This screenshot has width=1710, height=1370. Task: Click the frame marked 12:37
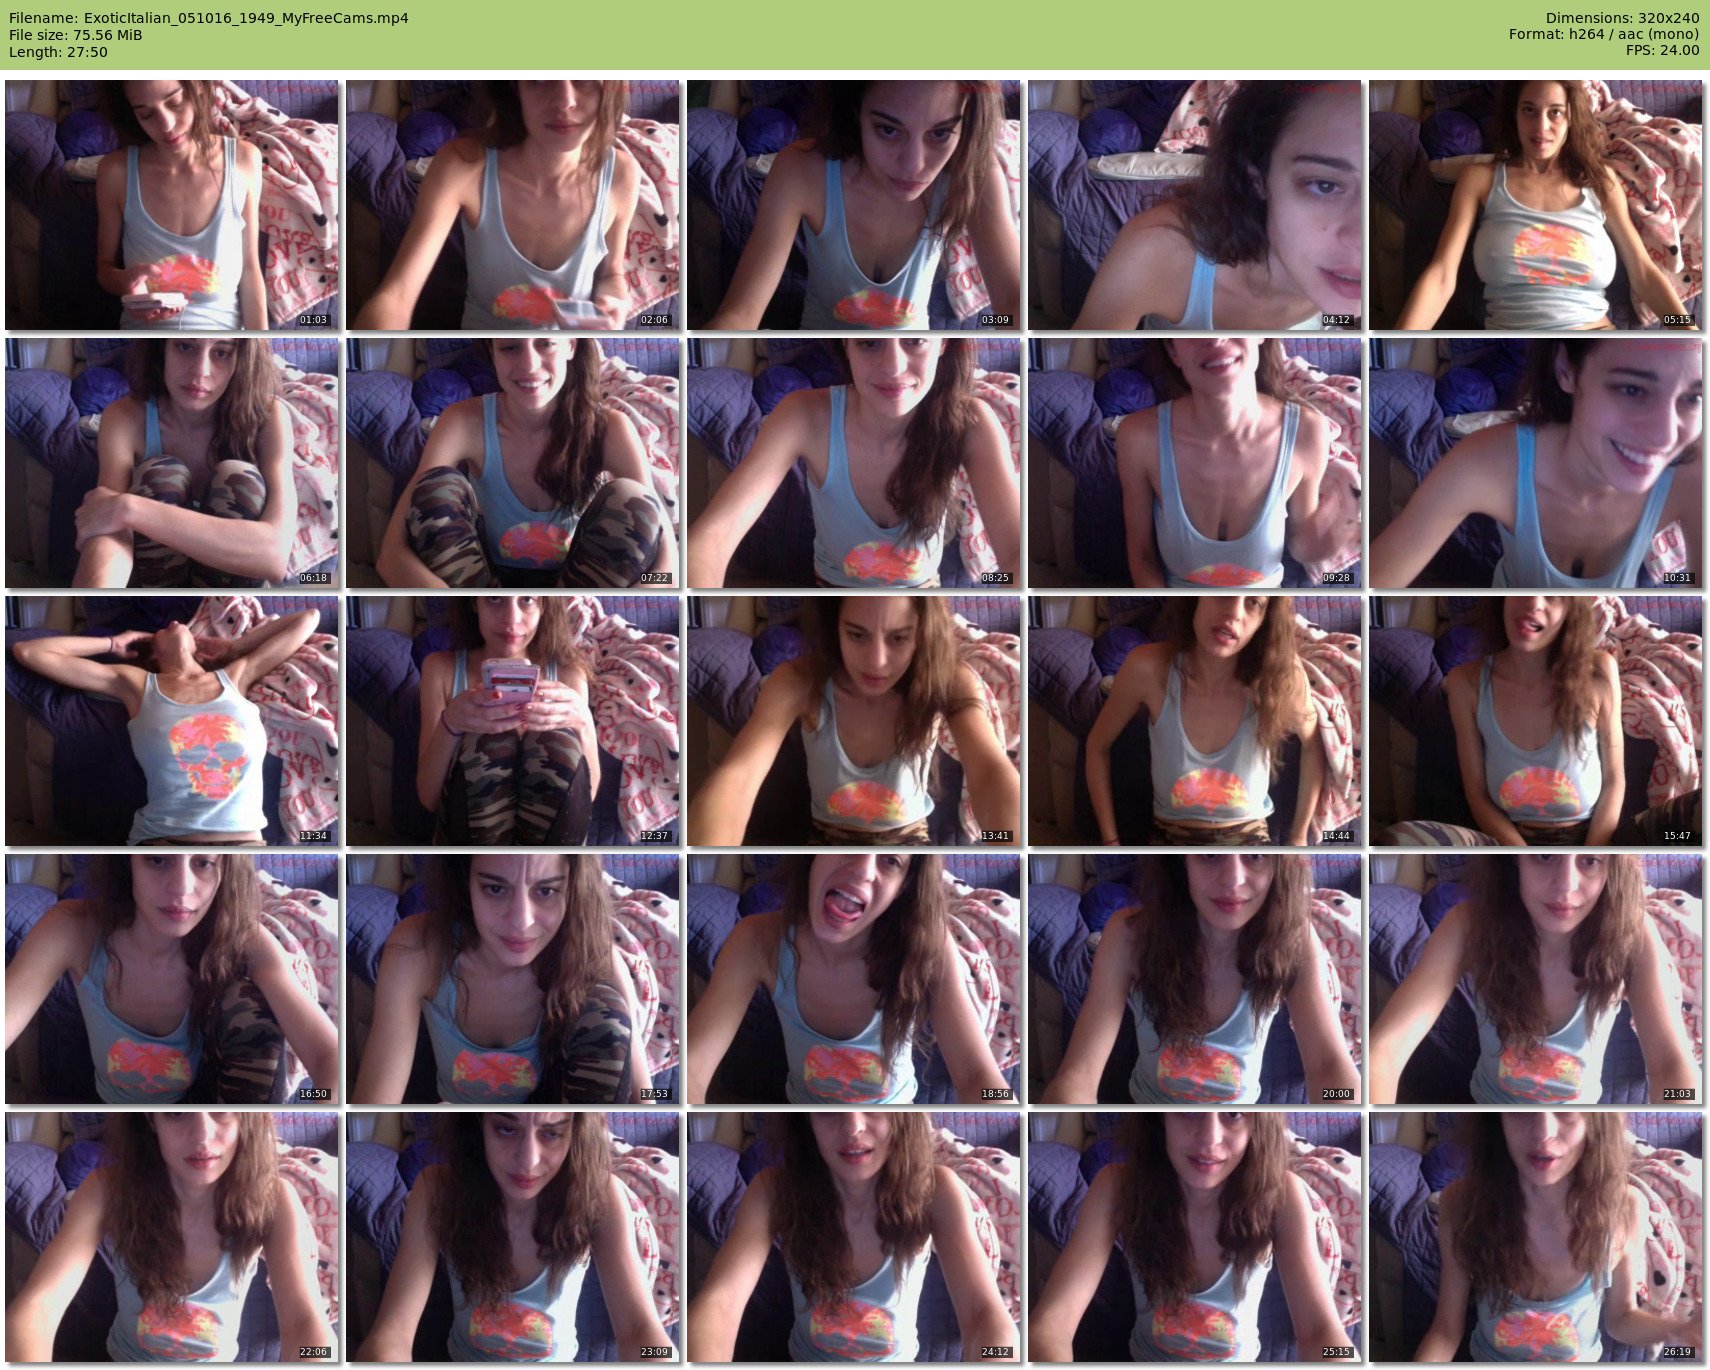[512, 721]
